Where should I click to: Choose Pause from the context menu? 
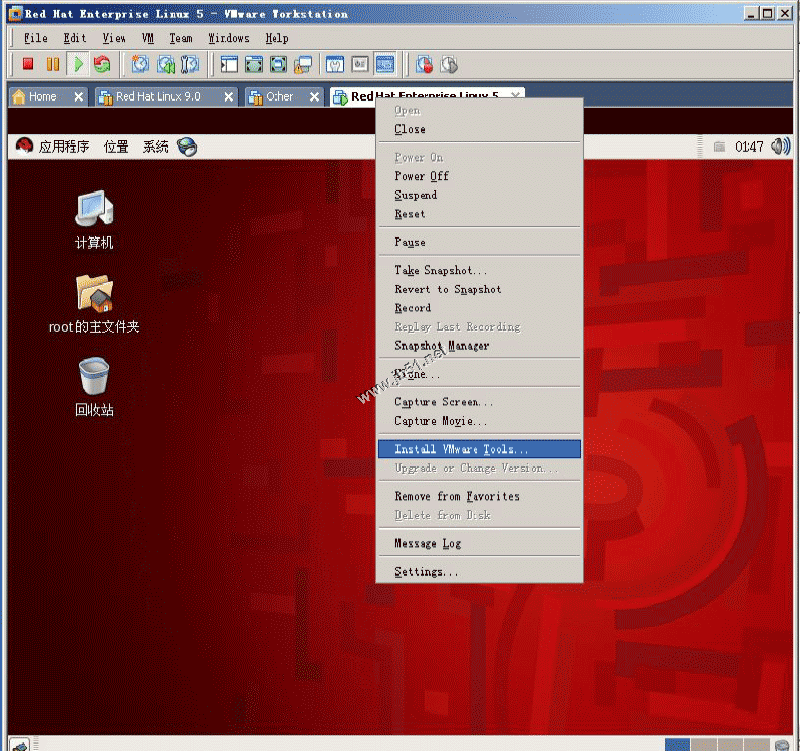479,242
